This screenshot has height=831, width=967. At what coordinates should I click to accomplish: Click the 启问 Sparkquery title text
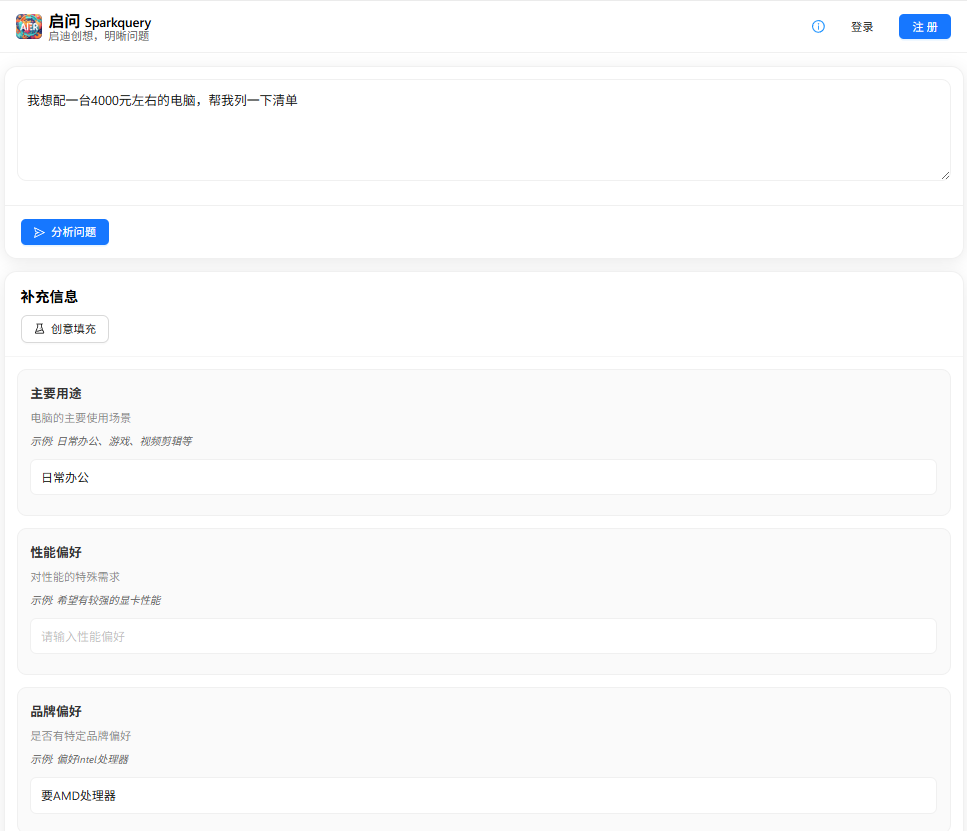(x=100, y=22)
